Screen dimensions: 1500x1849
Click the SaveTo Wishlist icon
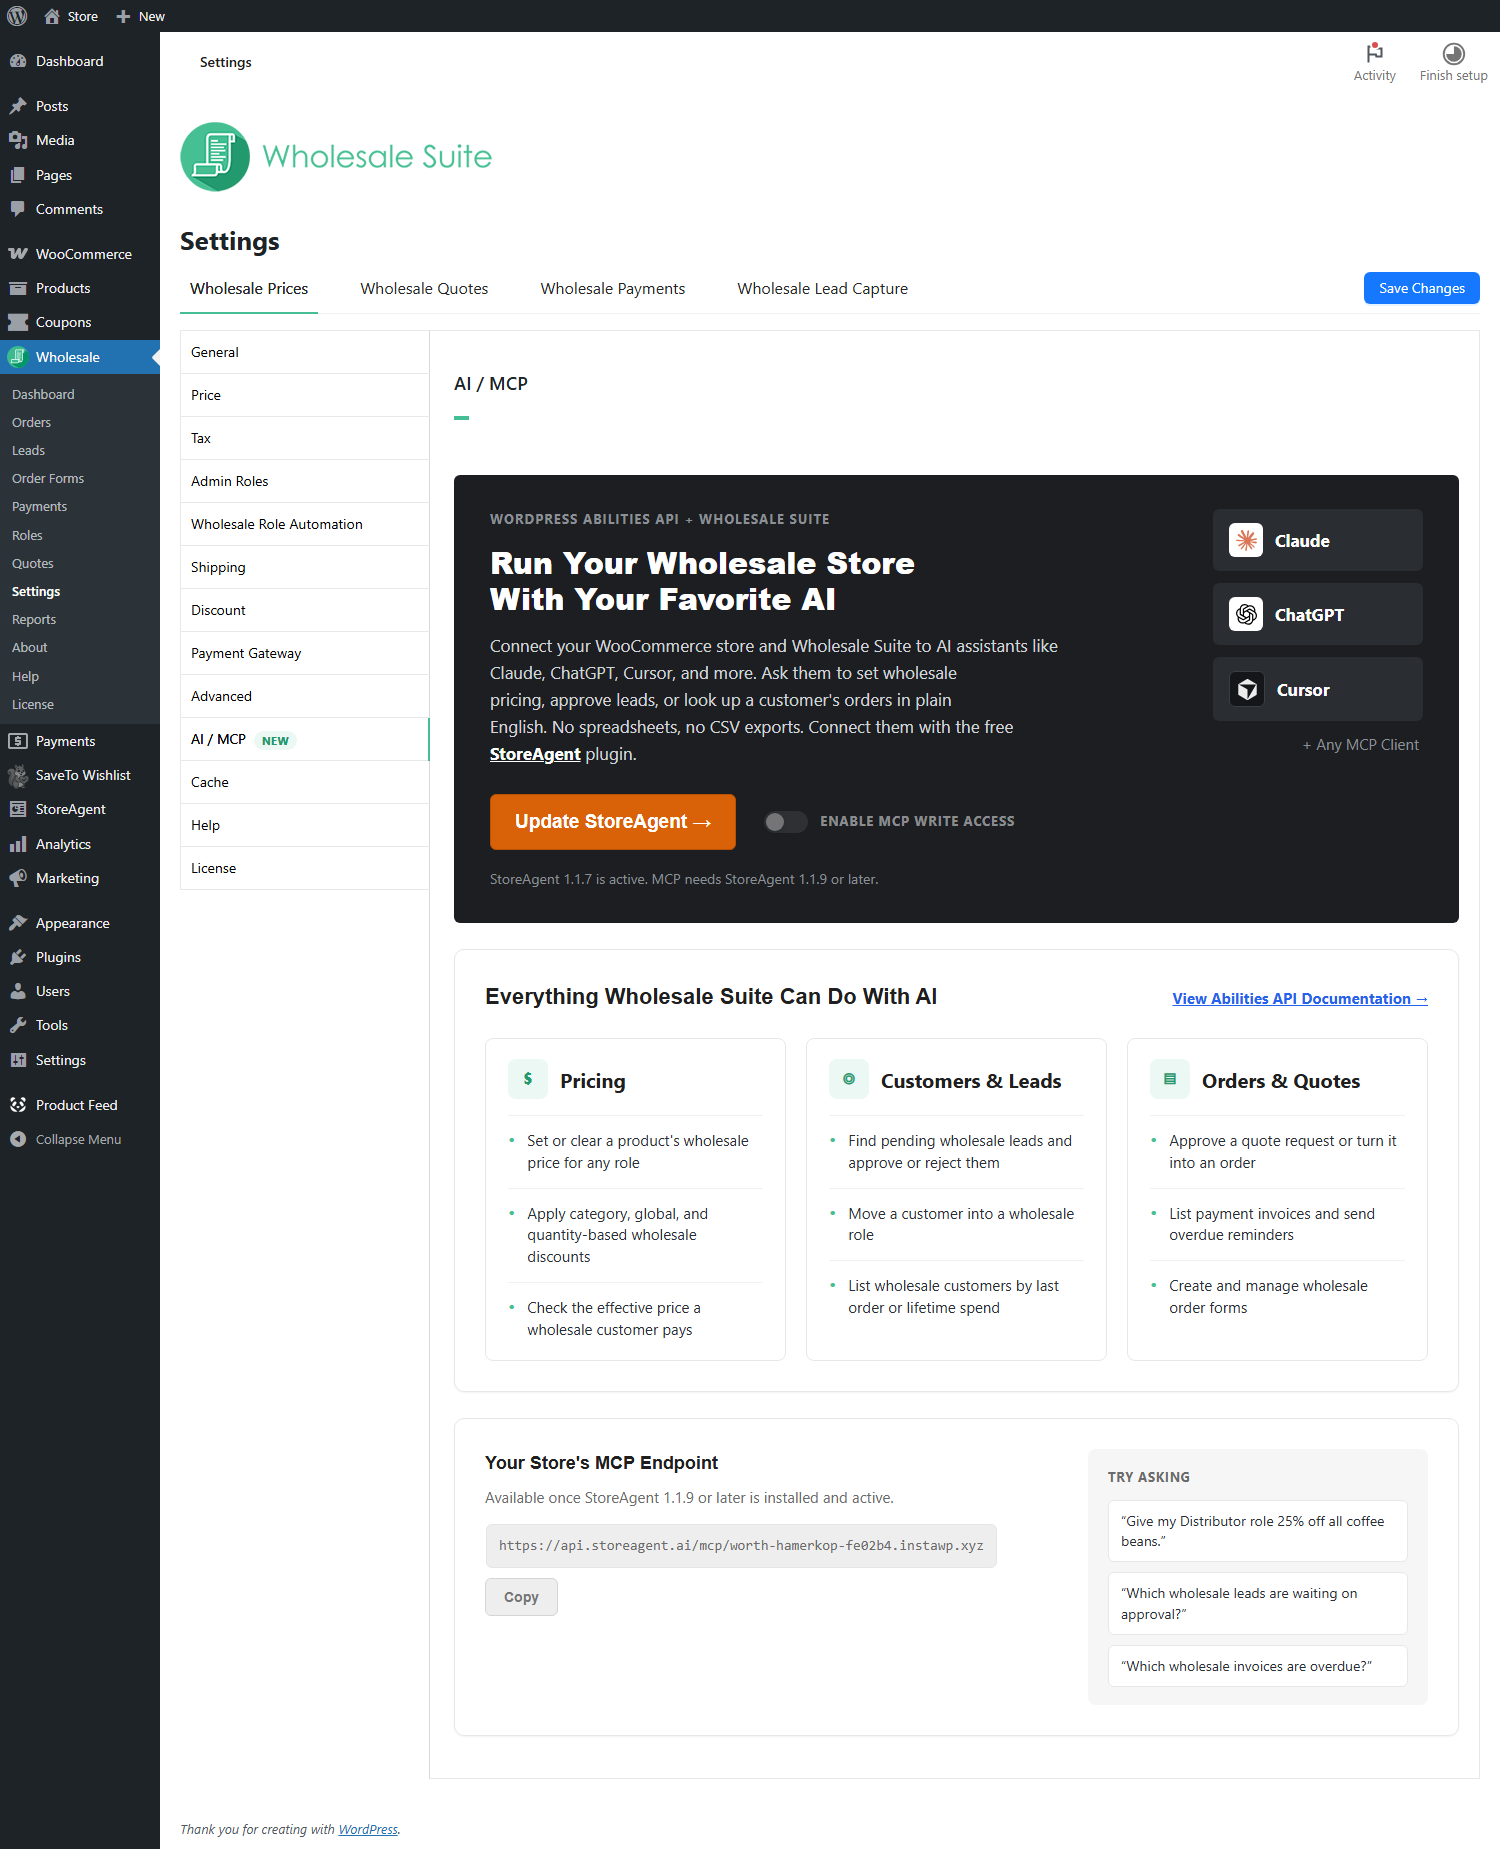click(x=18, y=775)
